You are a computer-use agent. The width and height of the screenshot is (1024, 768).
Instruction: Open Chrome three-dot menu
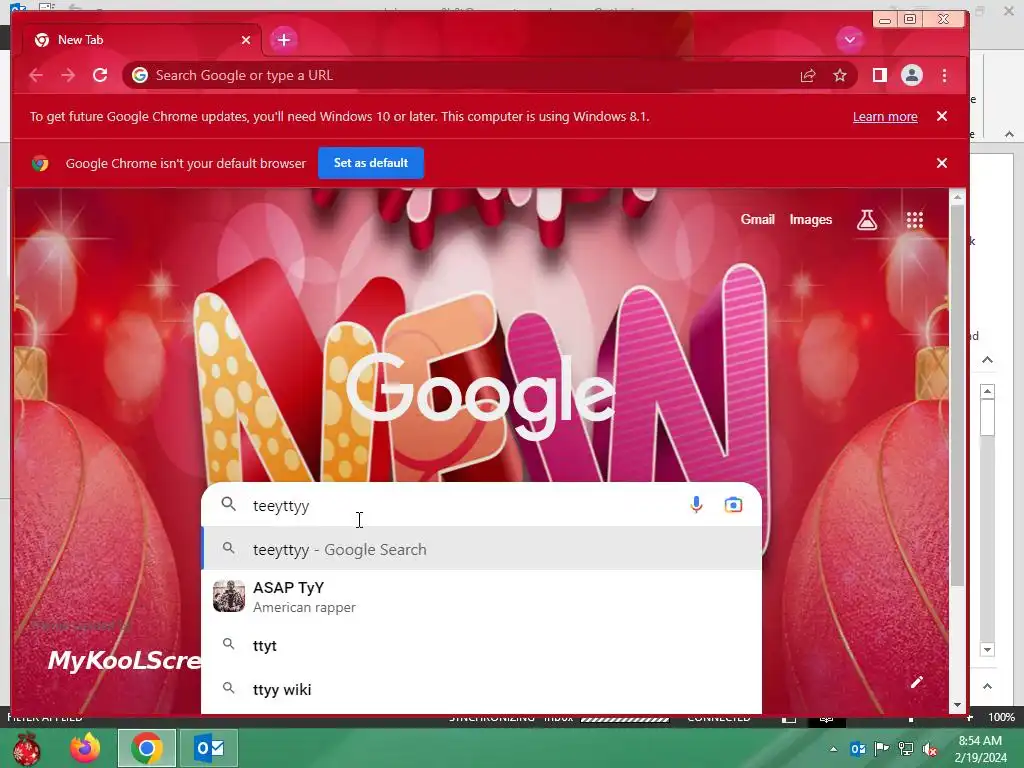[944, 76]
